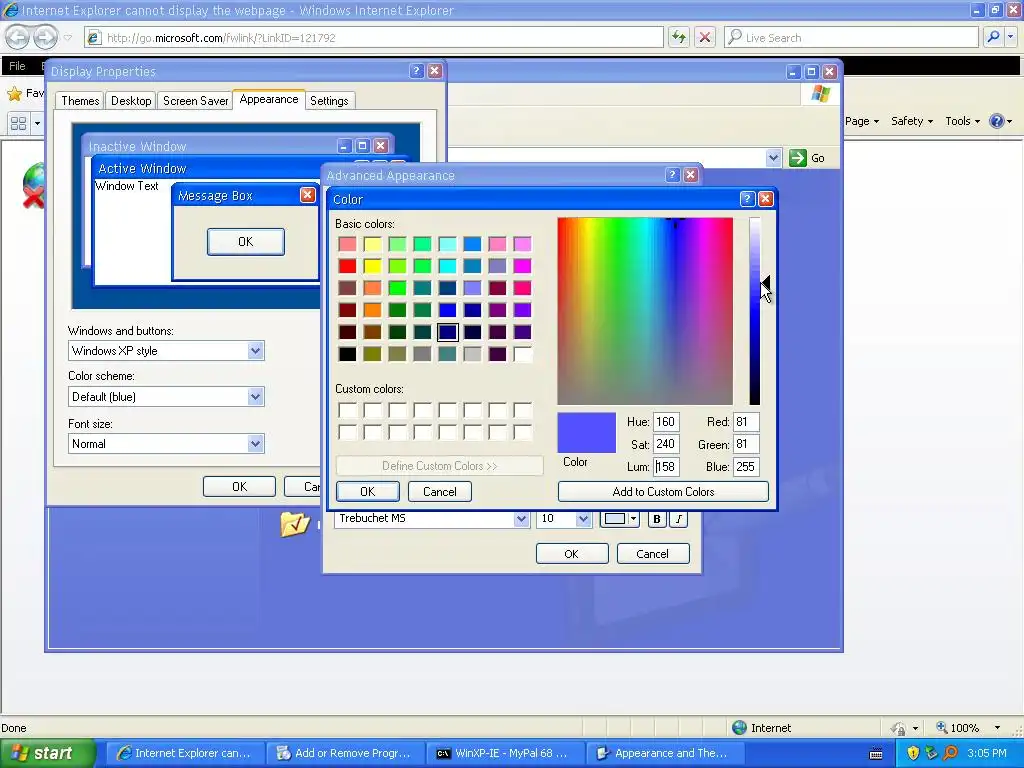Image resolution: width=1024 pixels, height=768 pixels.
Task: Expand the IE Tools menu
Action: [x=963, y=121]
